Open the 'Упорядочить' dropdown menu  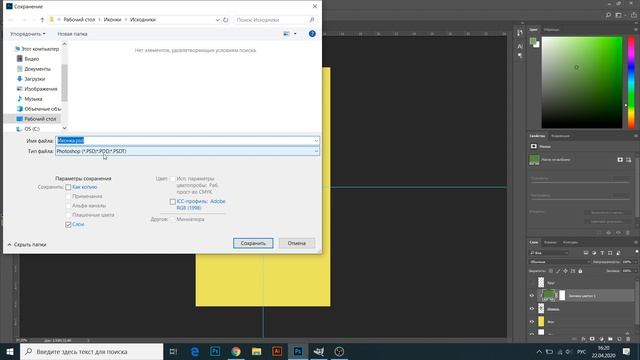pos(27,34)
